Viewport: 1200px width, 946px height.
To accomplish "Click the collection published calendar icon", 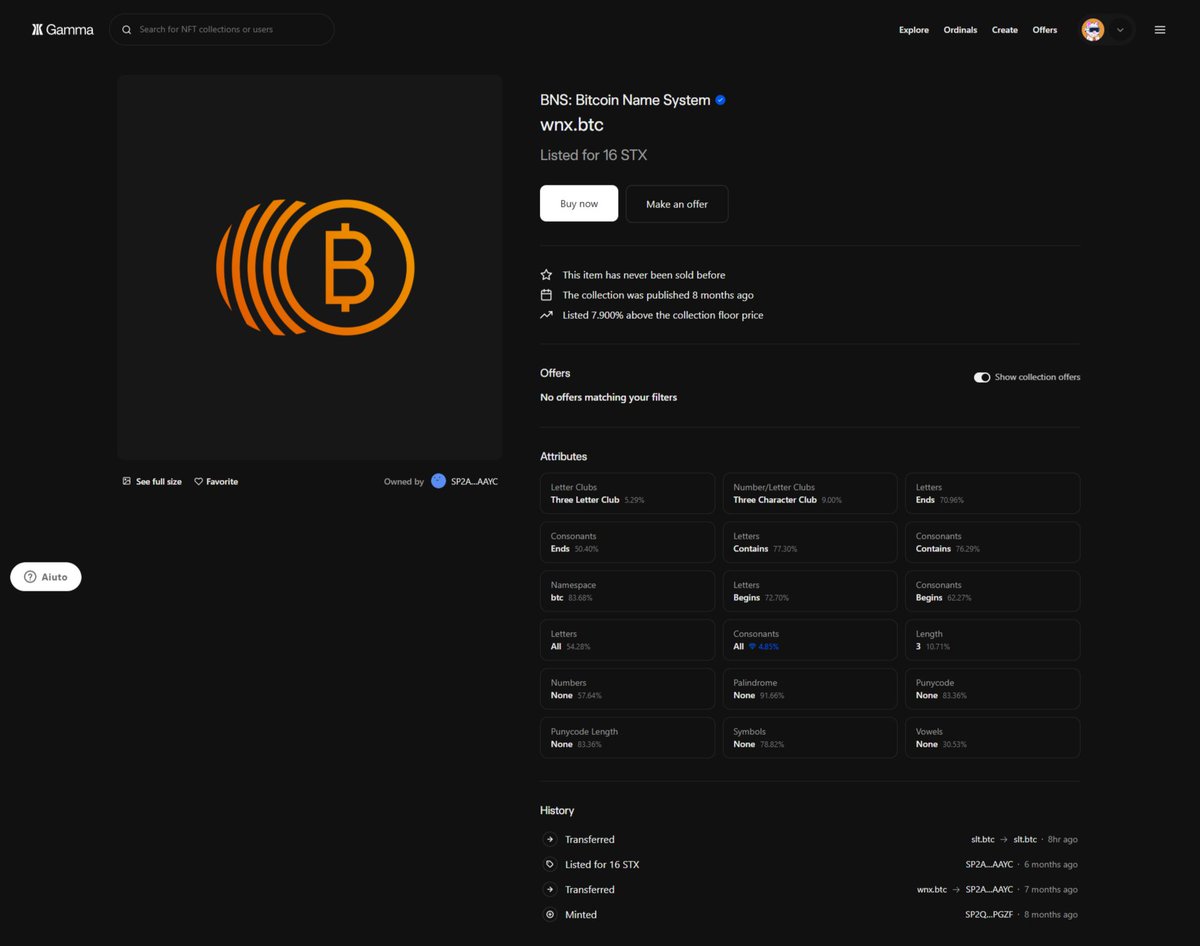I will (x=546, y=295).
